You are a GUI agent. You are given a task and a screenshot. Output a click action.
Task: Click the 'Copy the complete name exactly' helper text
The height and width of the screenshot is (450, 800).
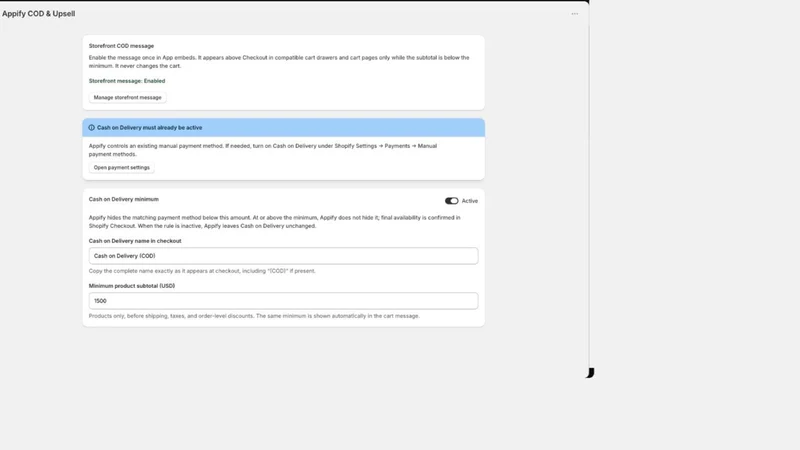(x=202, y=271)
